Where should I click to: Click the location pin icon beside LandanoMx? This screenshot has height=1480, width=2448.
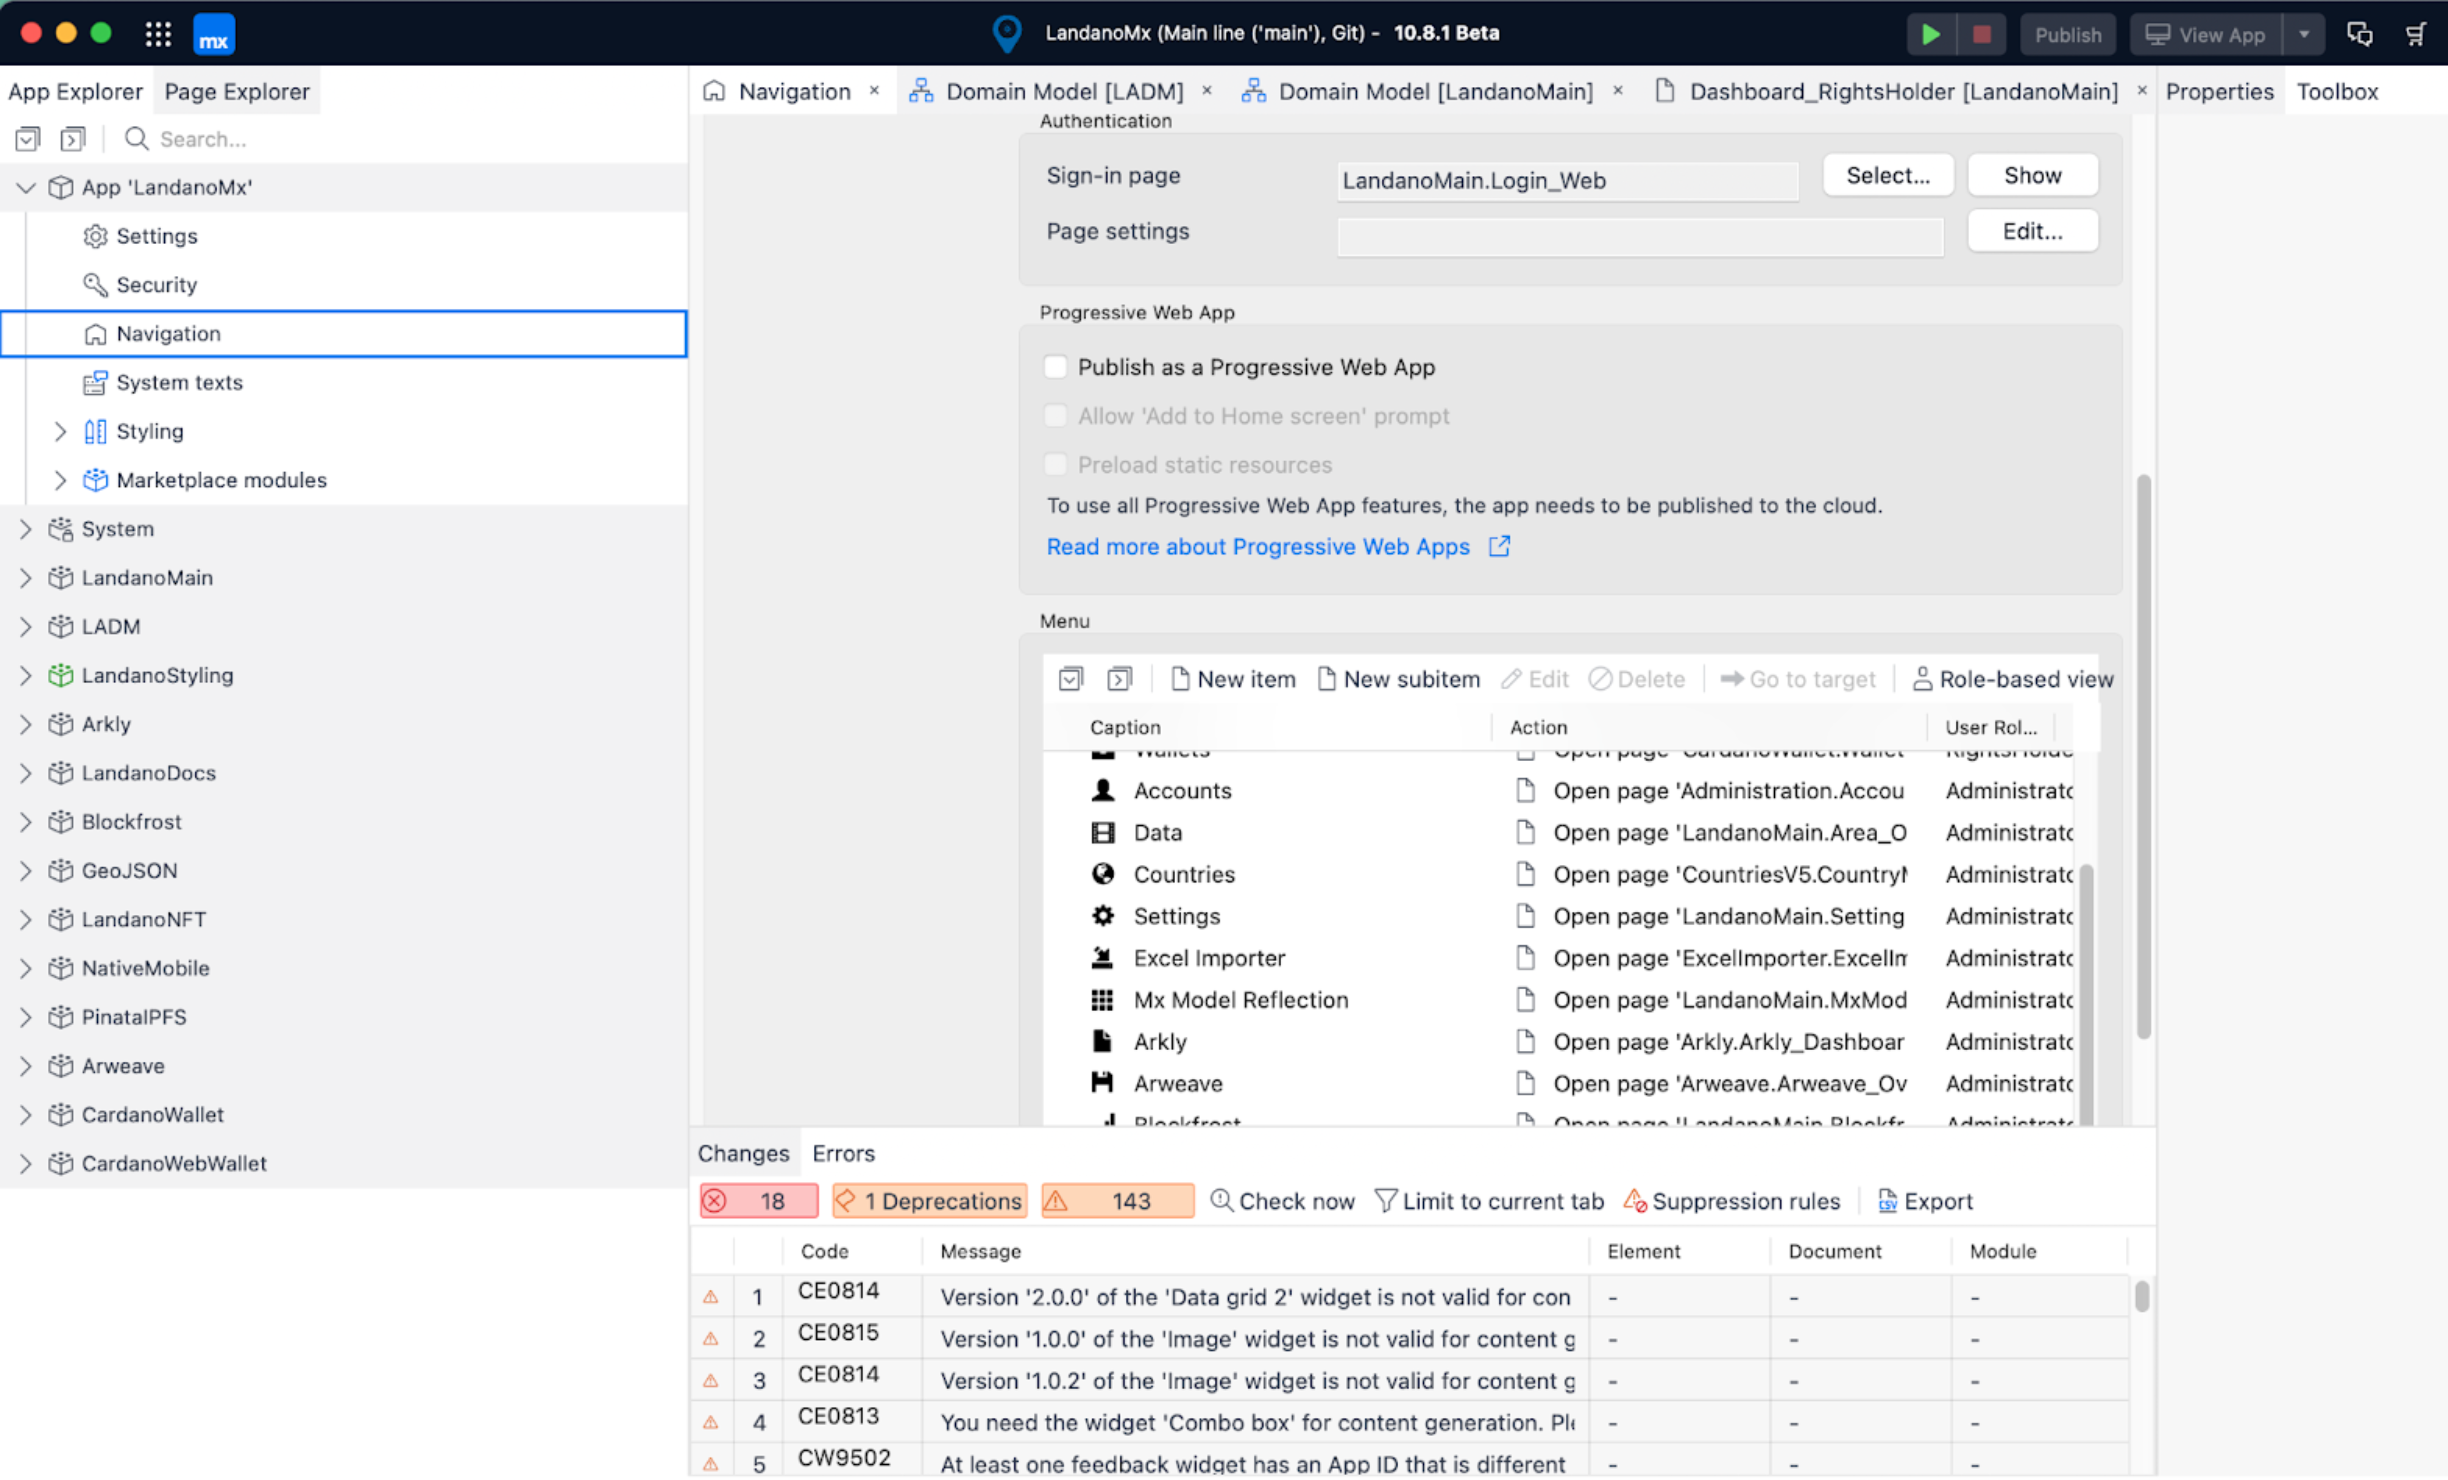1006,34
